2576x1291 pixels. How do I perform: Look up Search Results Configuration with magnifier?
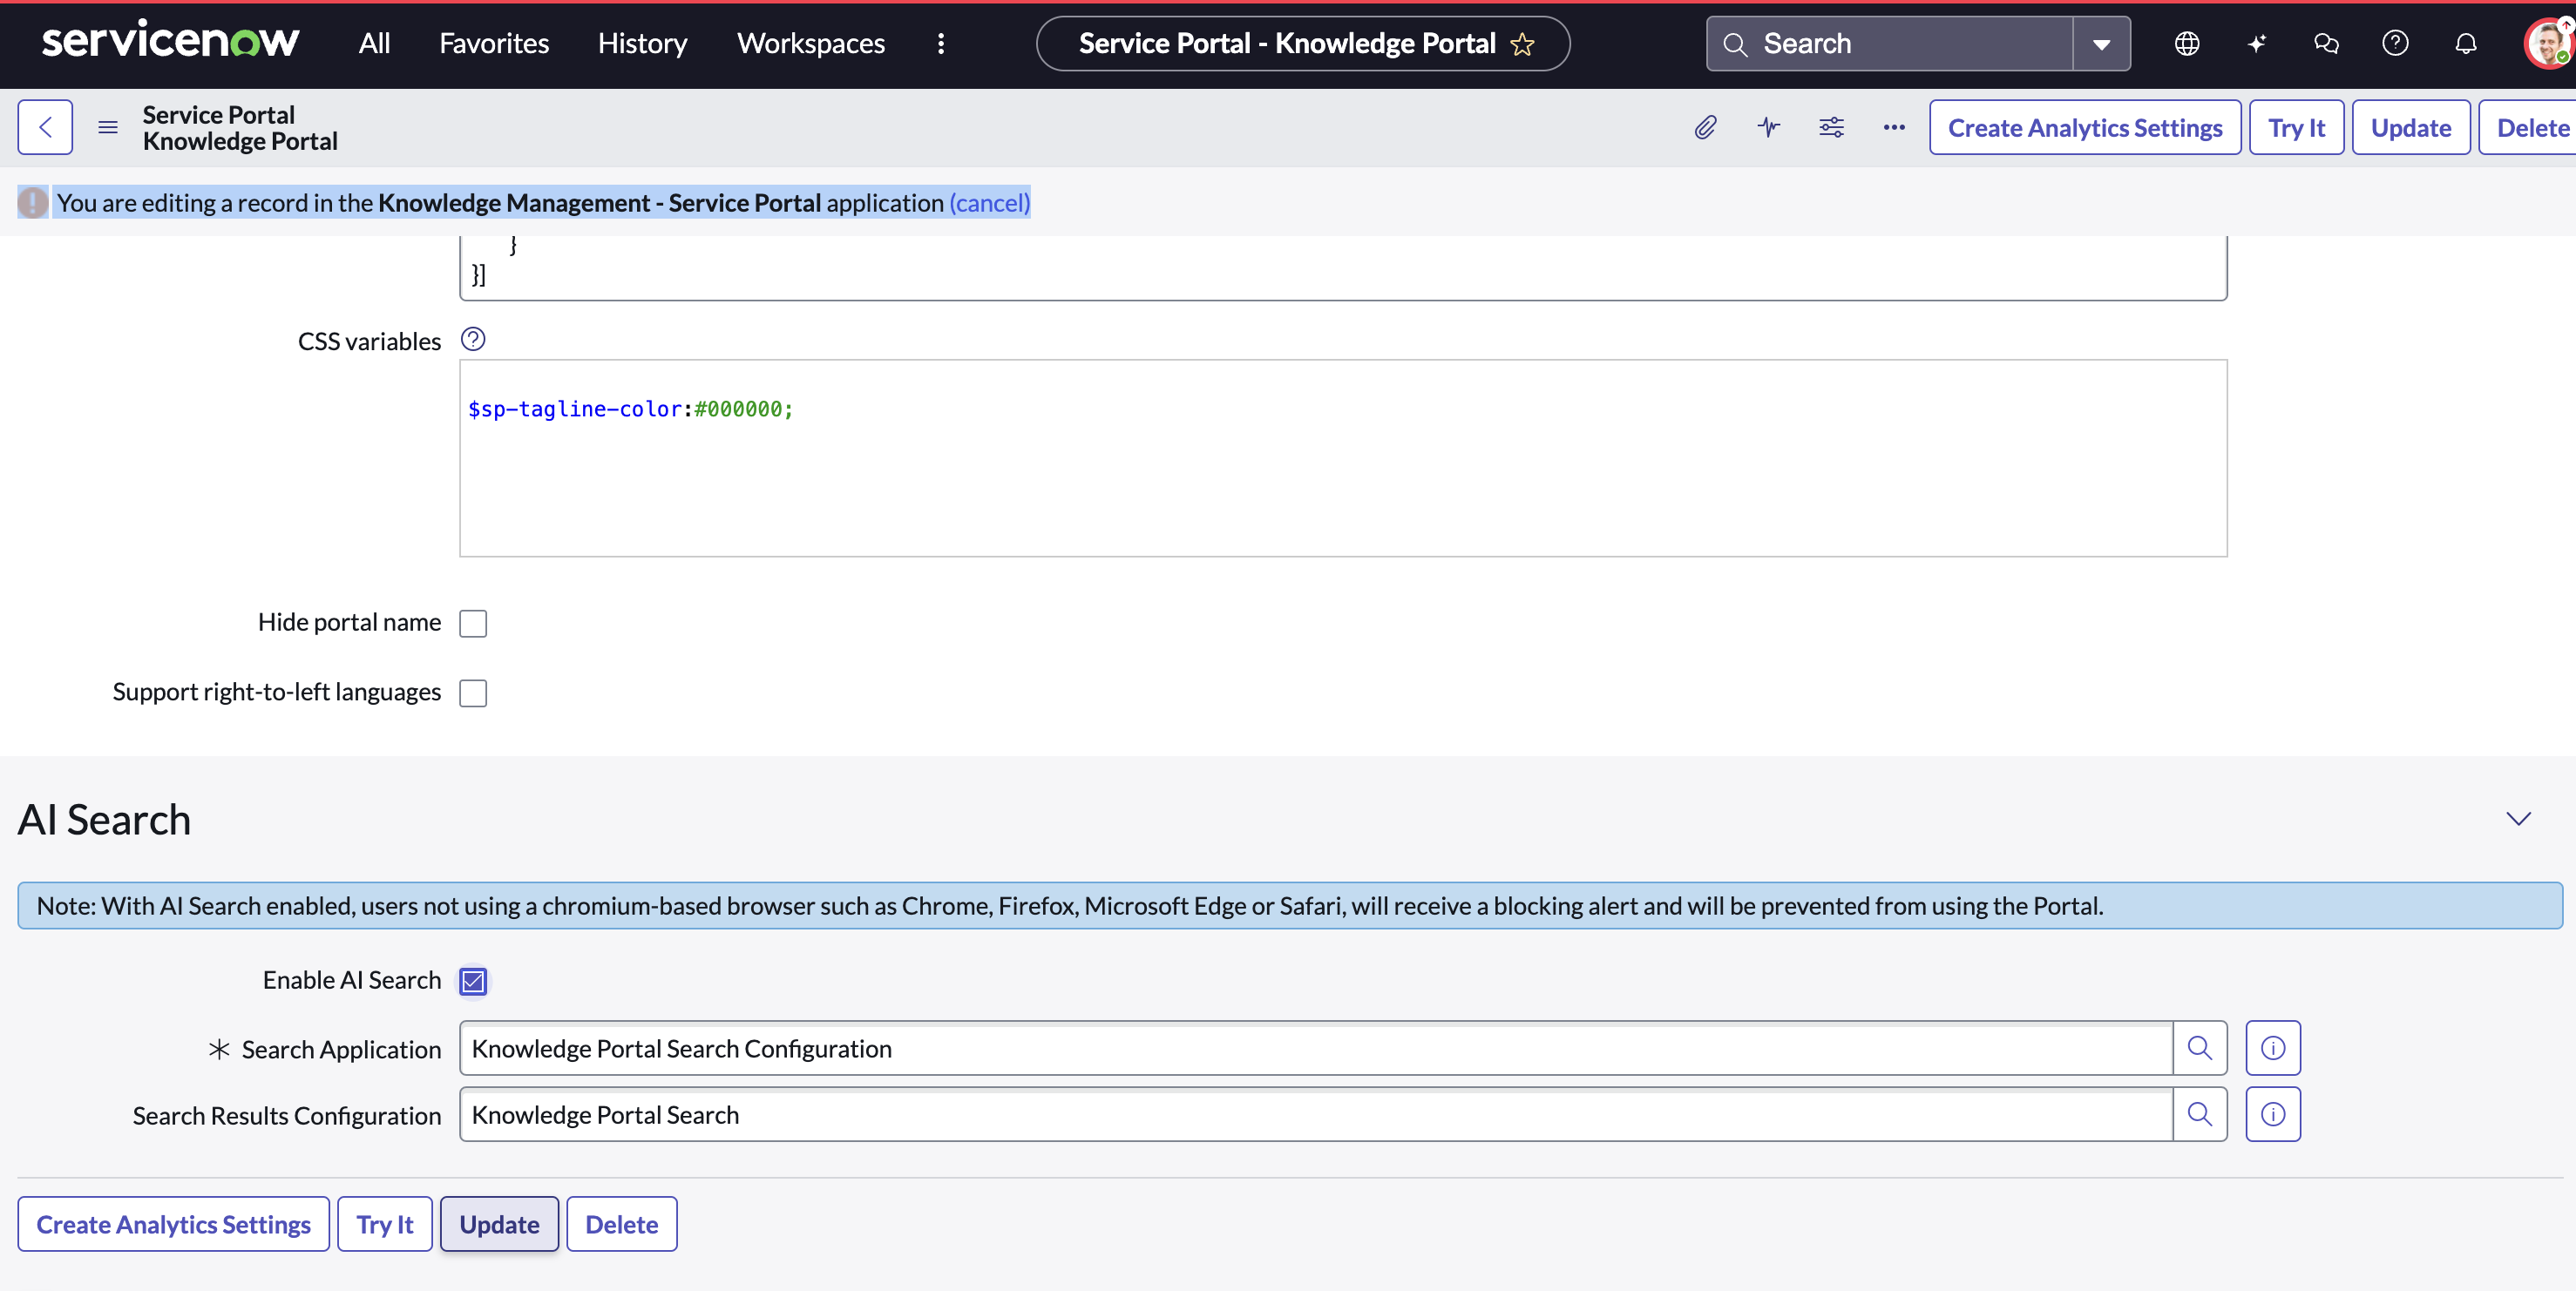click(2199, 1114)
